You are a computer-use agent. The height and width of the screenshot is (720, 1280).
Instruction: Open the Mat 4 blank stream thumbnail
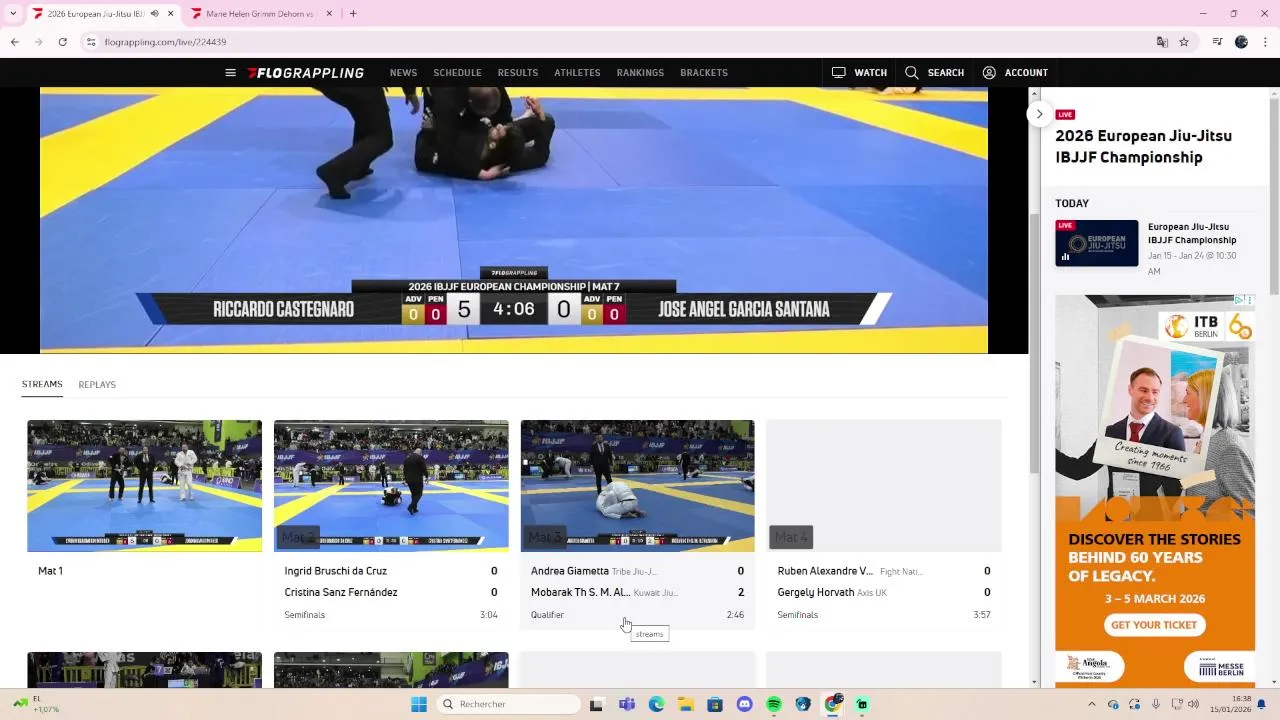click(x=884, y=486)
